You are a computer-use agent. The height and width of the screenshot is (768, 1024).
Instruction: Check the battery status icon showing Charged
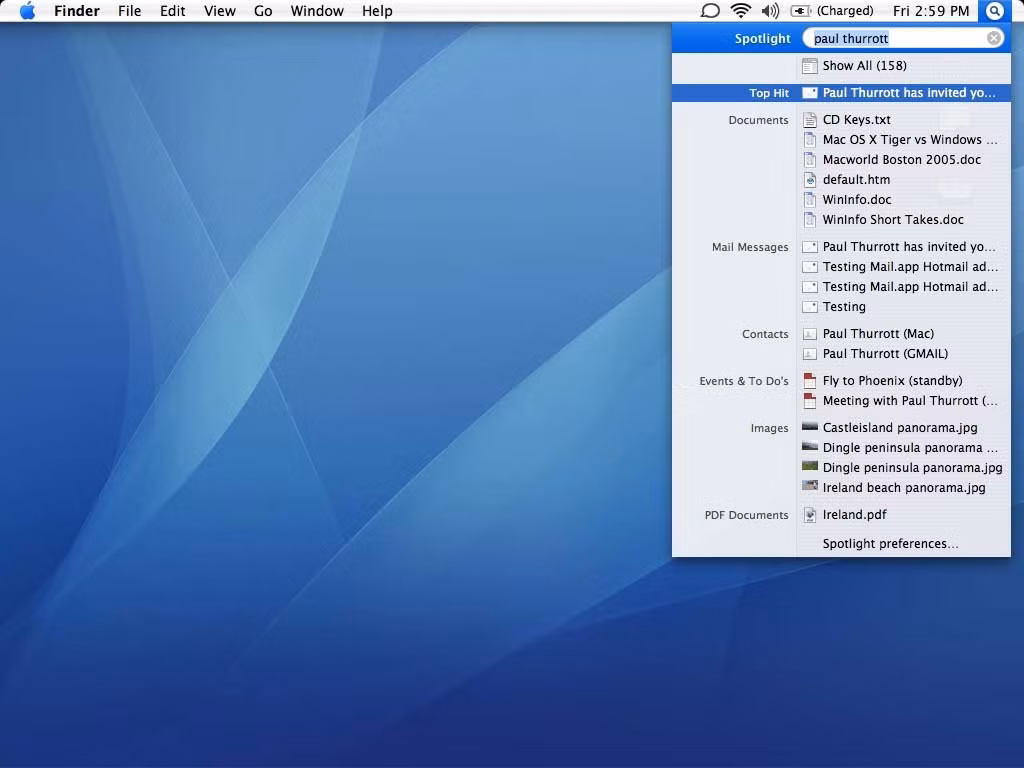(800, 11)
